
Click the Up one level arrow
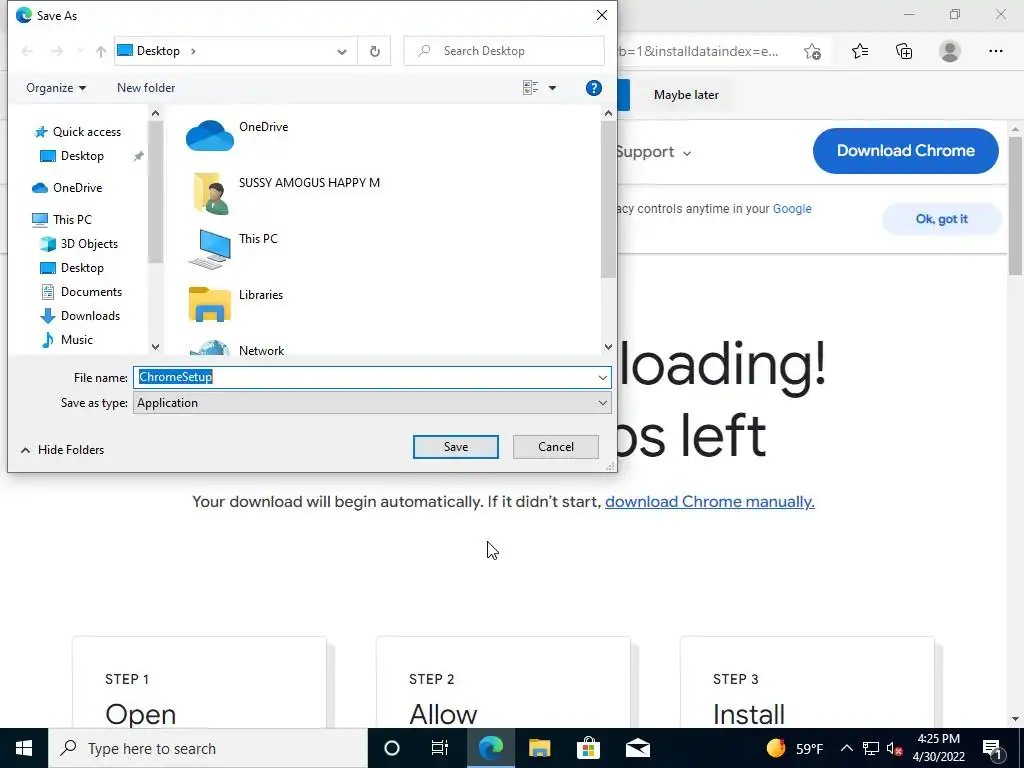tap(101, 51)
